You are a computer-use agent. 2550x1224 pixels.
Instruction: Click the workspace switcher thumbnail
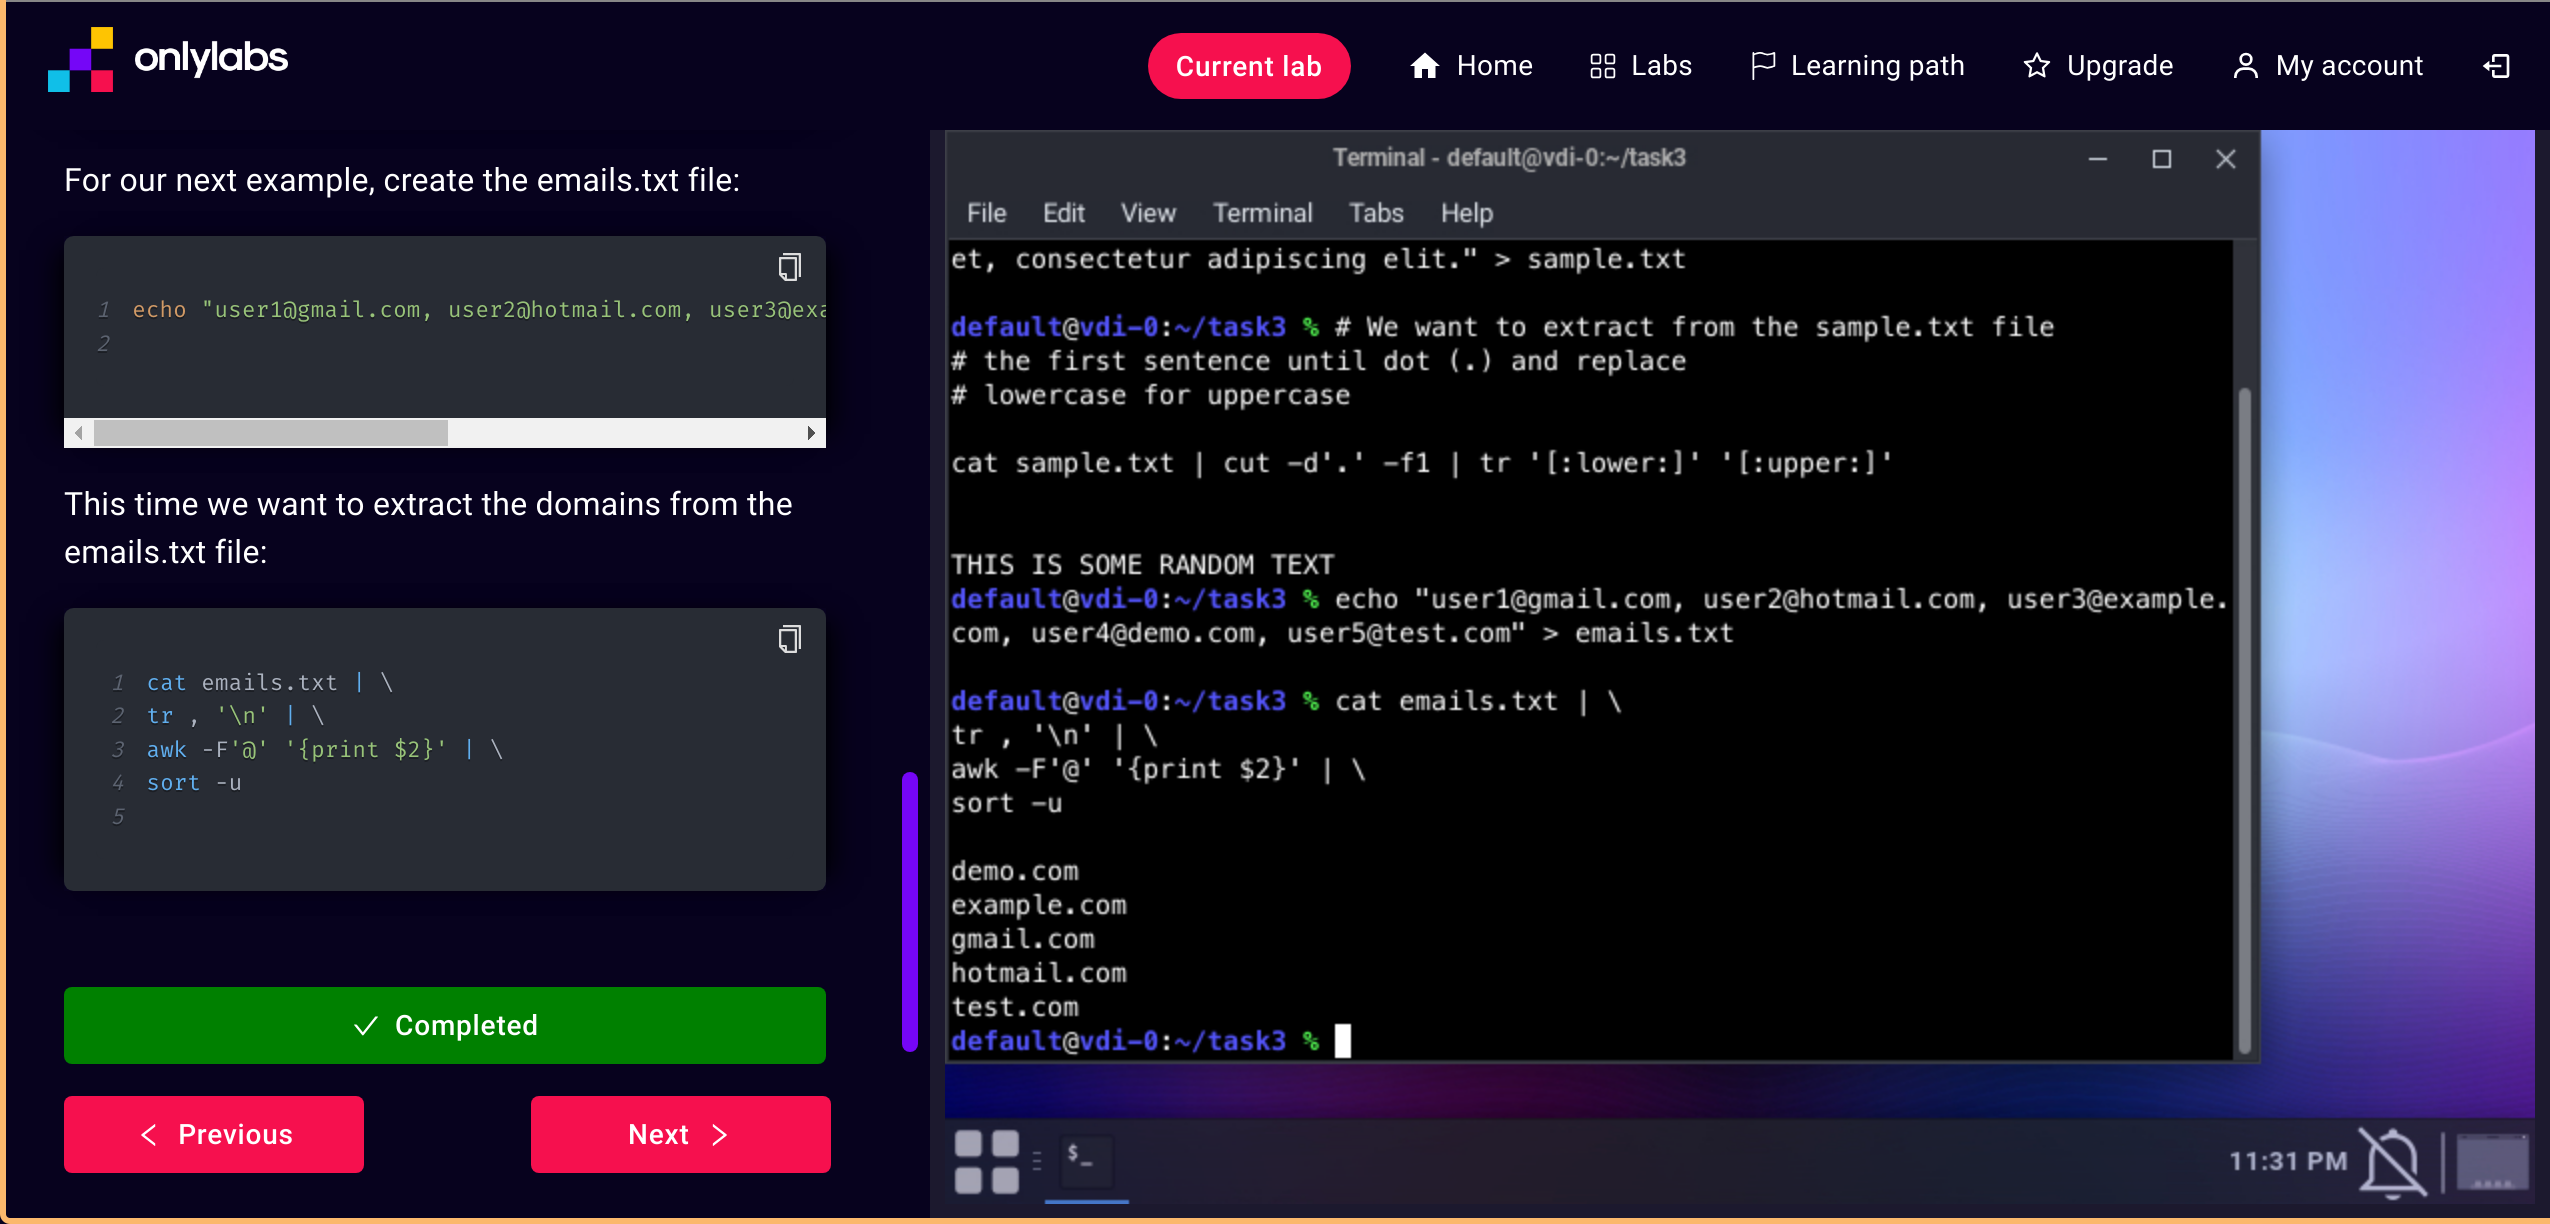click(x=2492, y=1161)
